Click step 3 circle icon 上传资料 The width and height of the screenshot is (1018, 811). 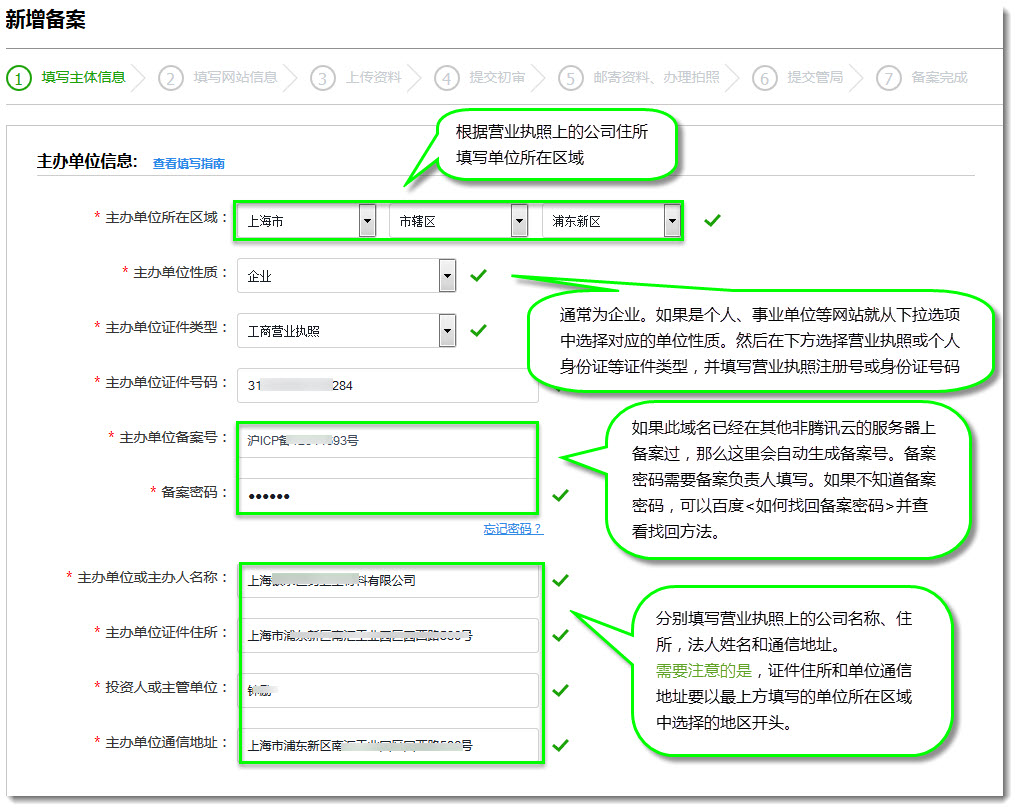322,78
